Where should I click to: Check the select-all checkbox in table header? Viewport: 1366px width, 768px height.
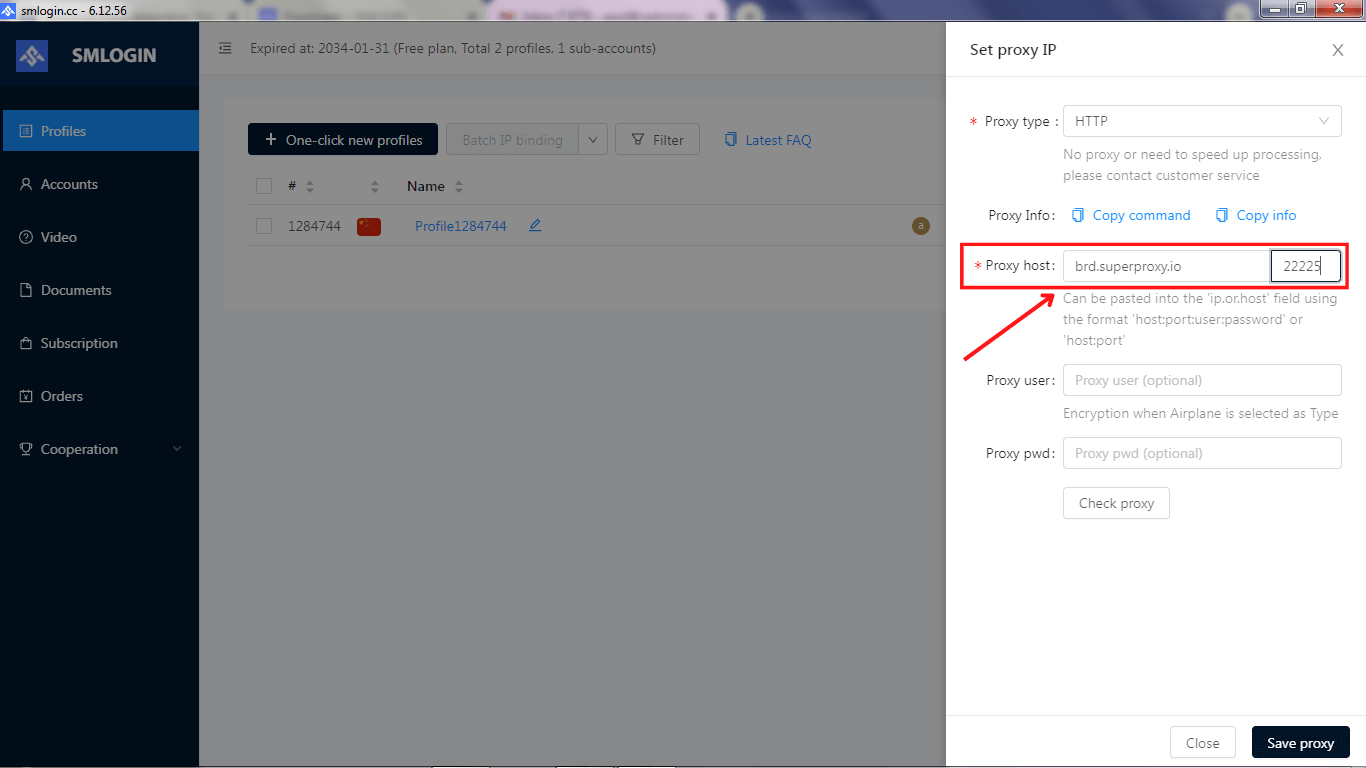pyautogui.click(x=263, y=186)
